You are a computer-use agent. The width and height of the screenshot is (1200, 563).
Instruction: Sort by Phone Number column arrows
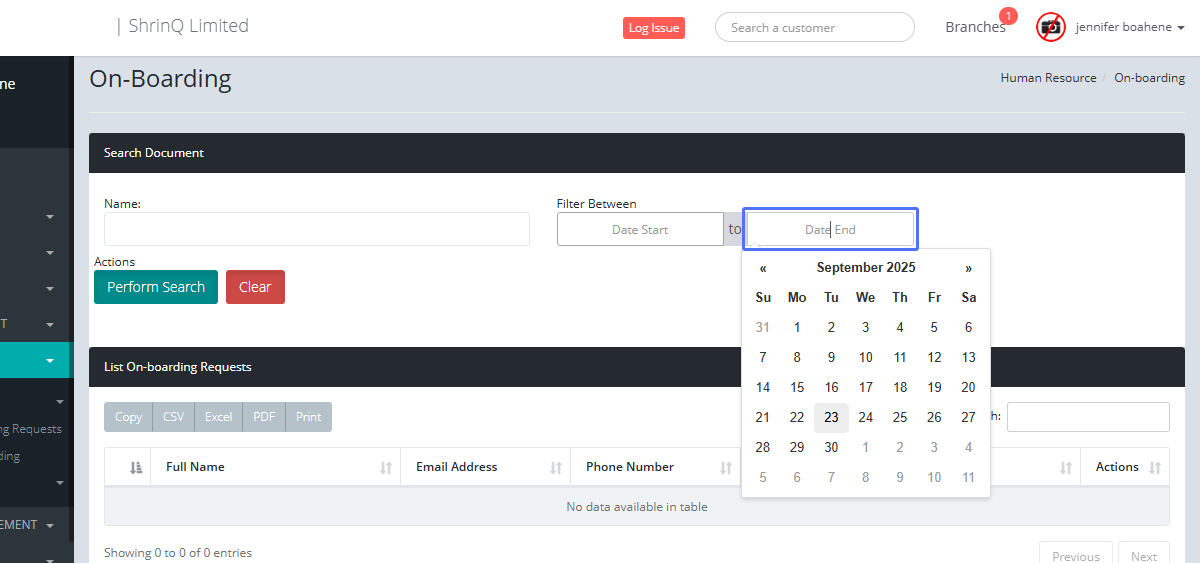tap(726, 468)
